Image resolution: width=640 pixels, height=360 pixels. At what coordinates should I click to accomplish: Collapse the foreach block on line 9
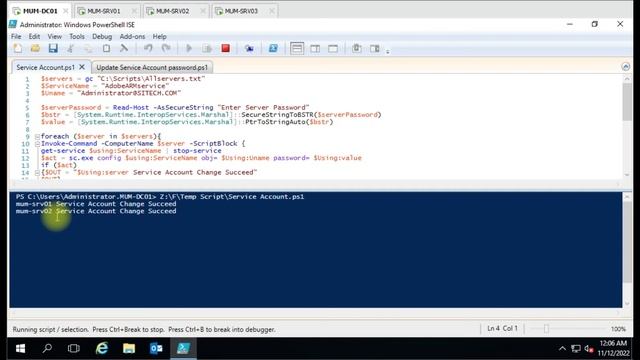37,136
